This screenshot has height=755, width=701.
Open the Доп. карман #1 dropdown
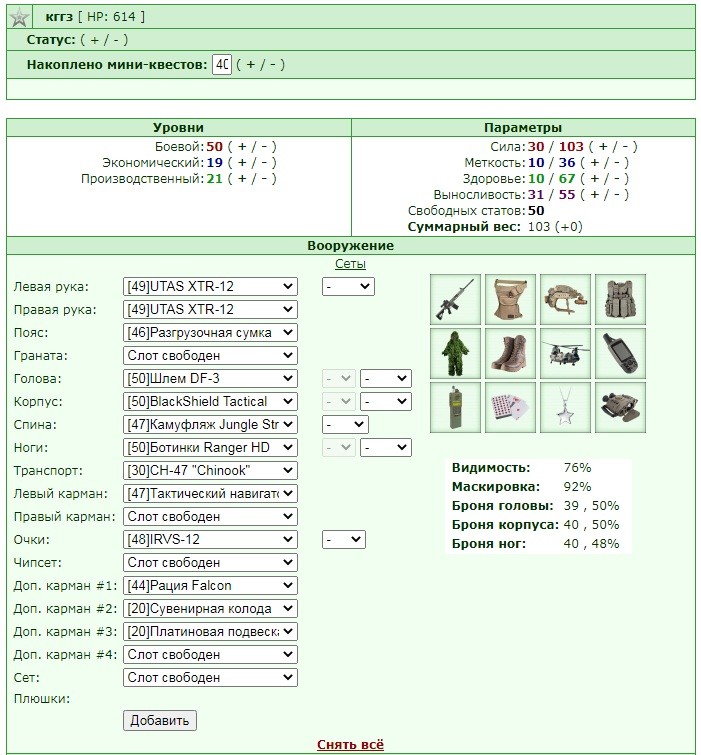pyautogui.click(x=210, y=586)
